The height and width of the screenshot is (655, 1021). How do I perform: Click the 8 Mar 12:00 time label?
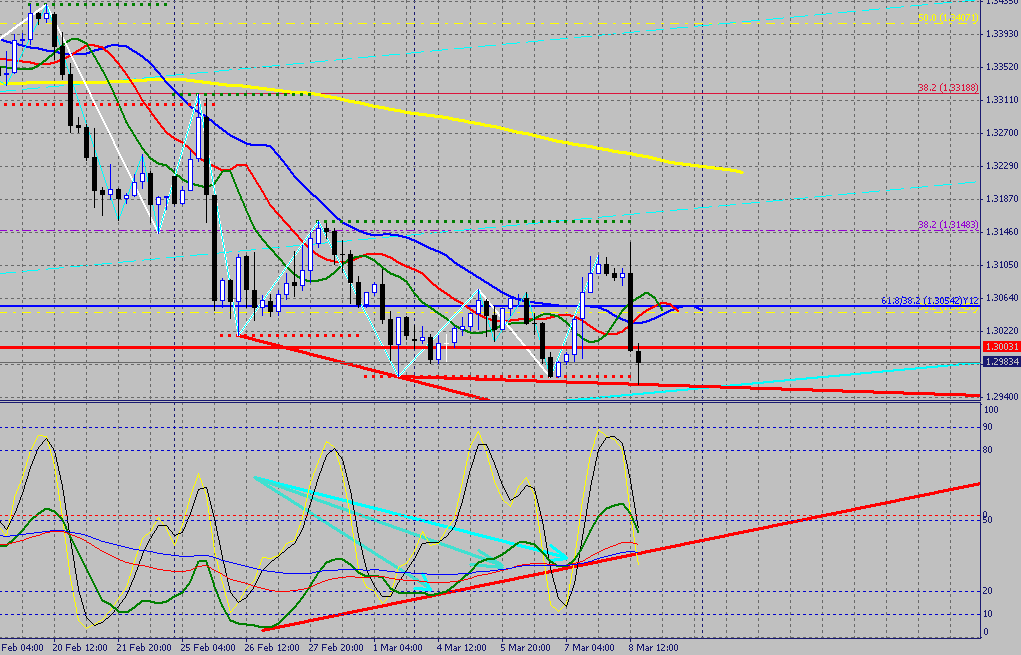(x=654, y=648)
